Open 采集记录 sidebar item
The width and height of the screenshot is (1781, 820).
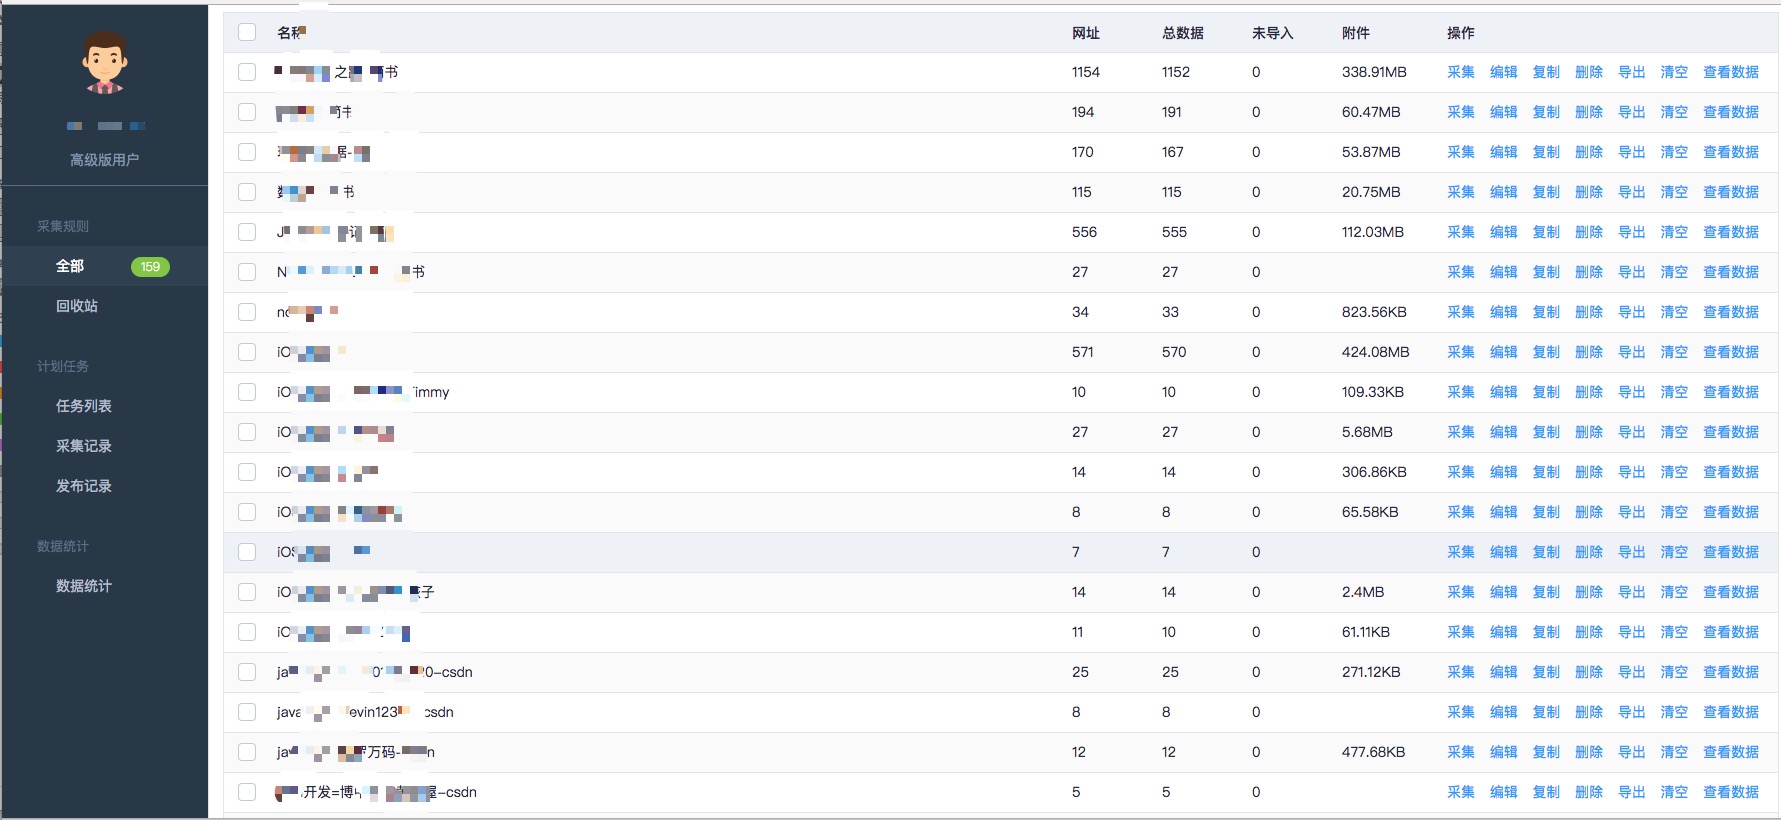(84, 446)
